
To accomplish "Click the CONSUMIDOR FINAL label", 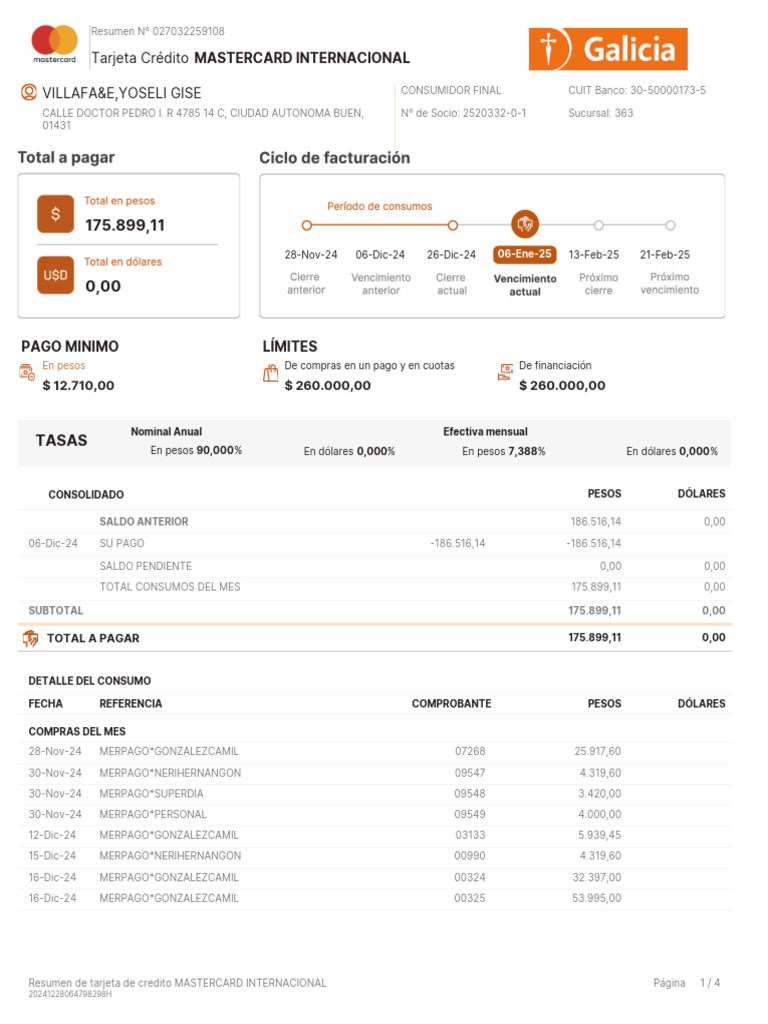I will (451, 90).
